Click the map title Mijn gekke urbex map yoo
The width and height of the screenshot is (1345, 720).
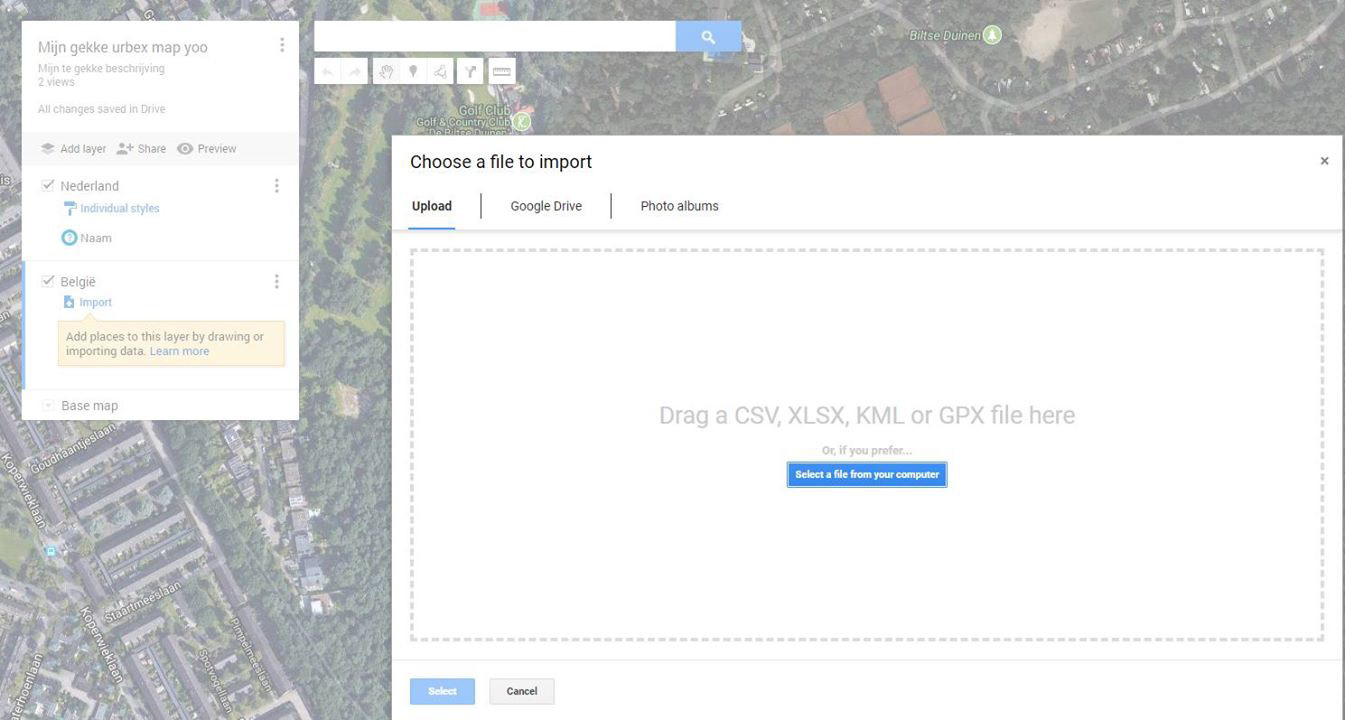click(x=123, y=47)
